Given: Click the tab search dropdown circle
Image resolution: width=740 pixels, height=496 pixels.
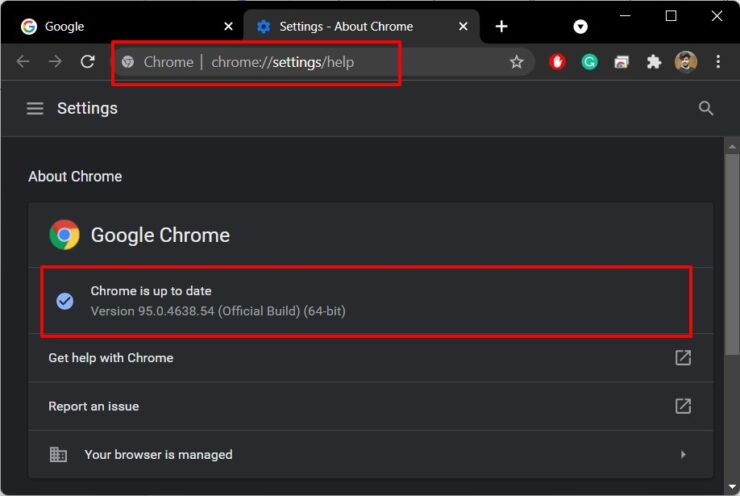Looking at the screenshot, I should click(580, 26).
